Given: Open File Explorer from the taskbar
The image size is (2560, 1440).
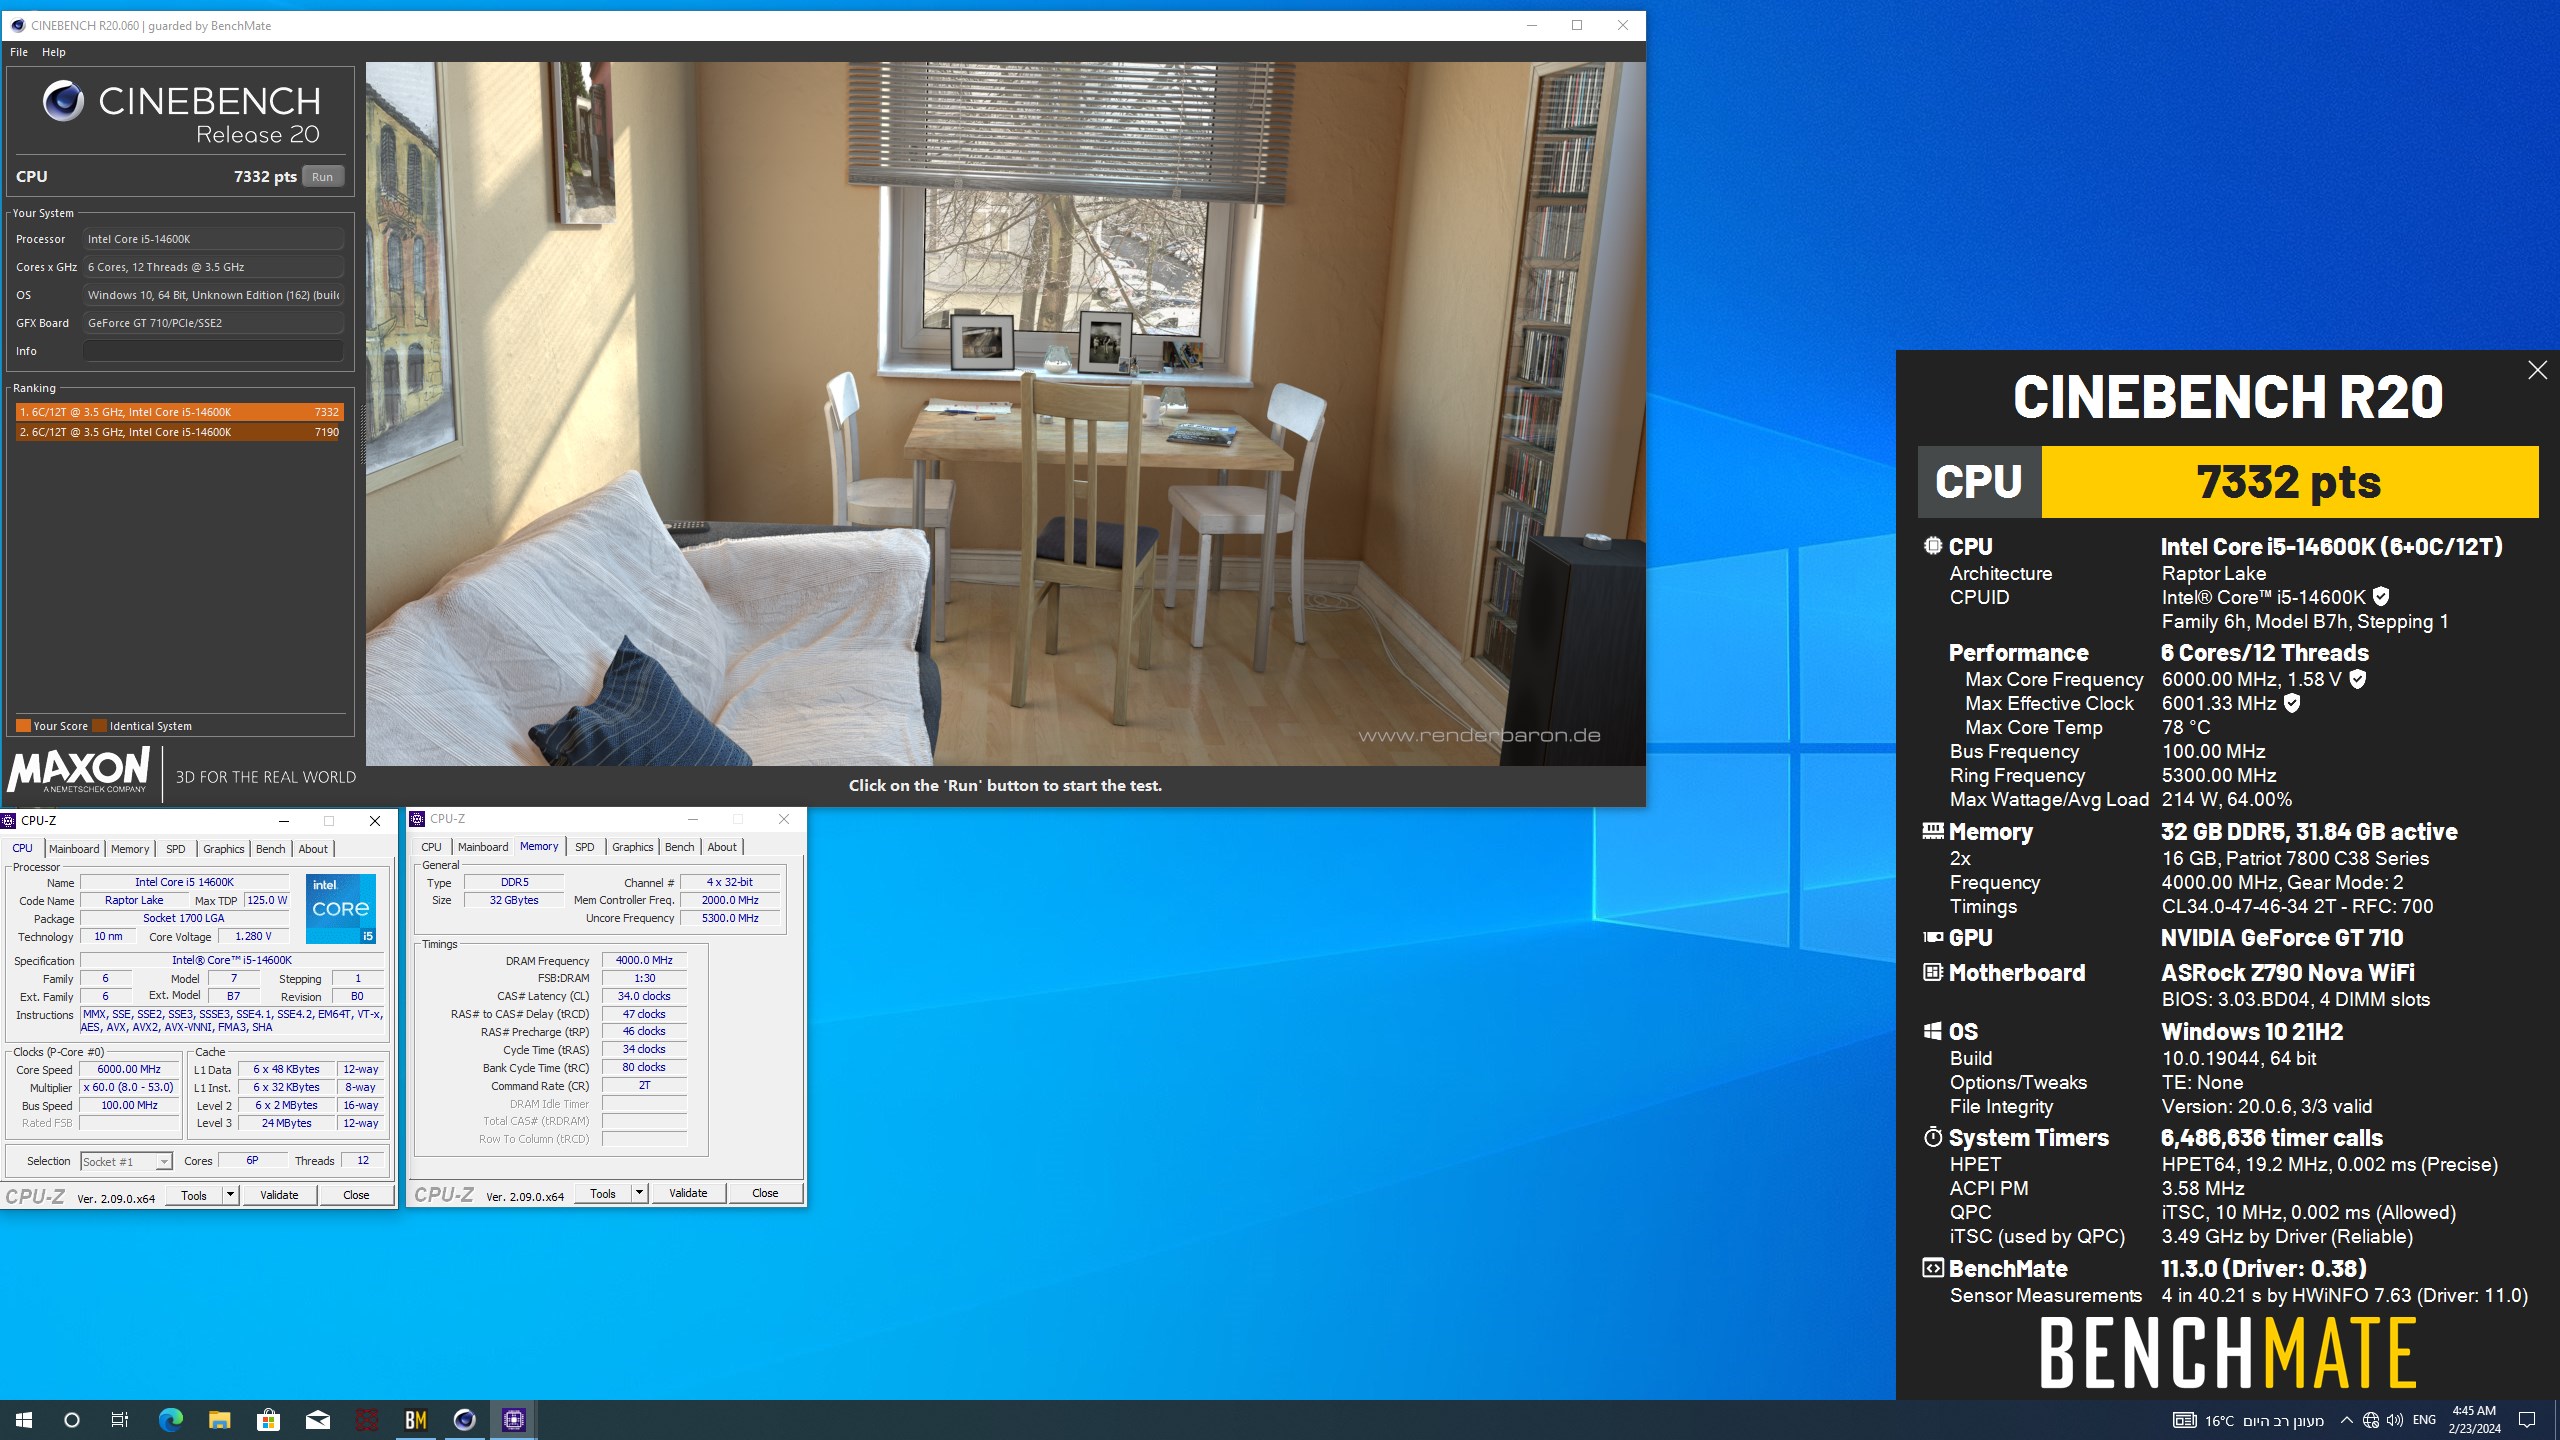Looking at the screenshot, I should coord(219,1419).
